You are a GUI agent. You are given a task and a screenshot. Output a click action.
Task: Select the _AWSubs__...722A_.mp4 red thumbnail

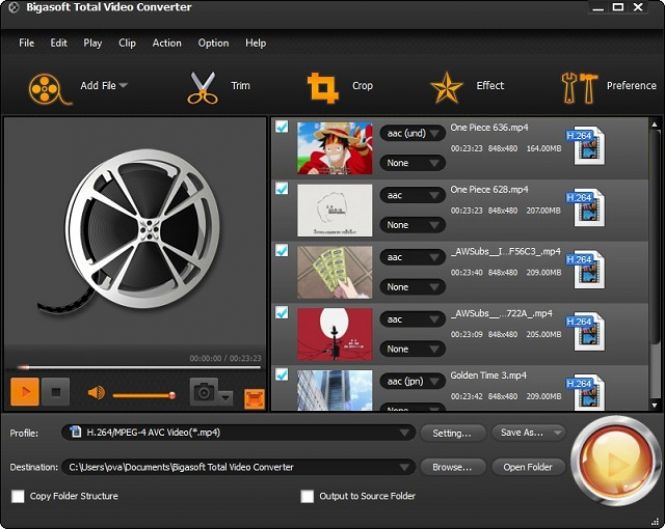(x=335, y=334)
